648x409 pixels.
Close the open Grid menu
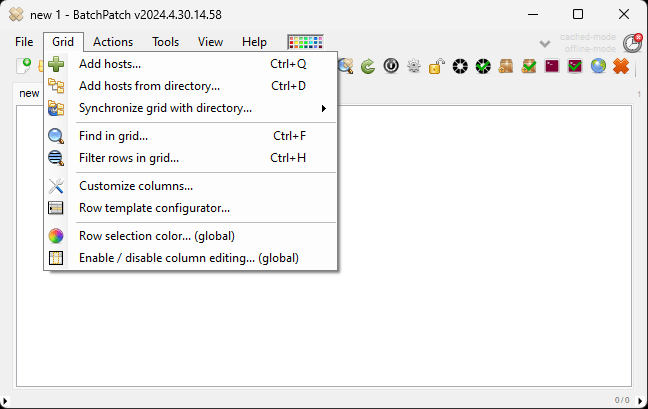(63, 42)
